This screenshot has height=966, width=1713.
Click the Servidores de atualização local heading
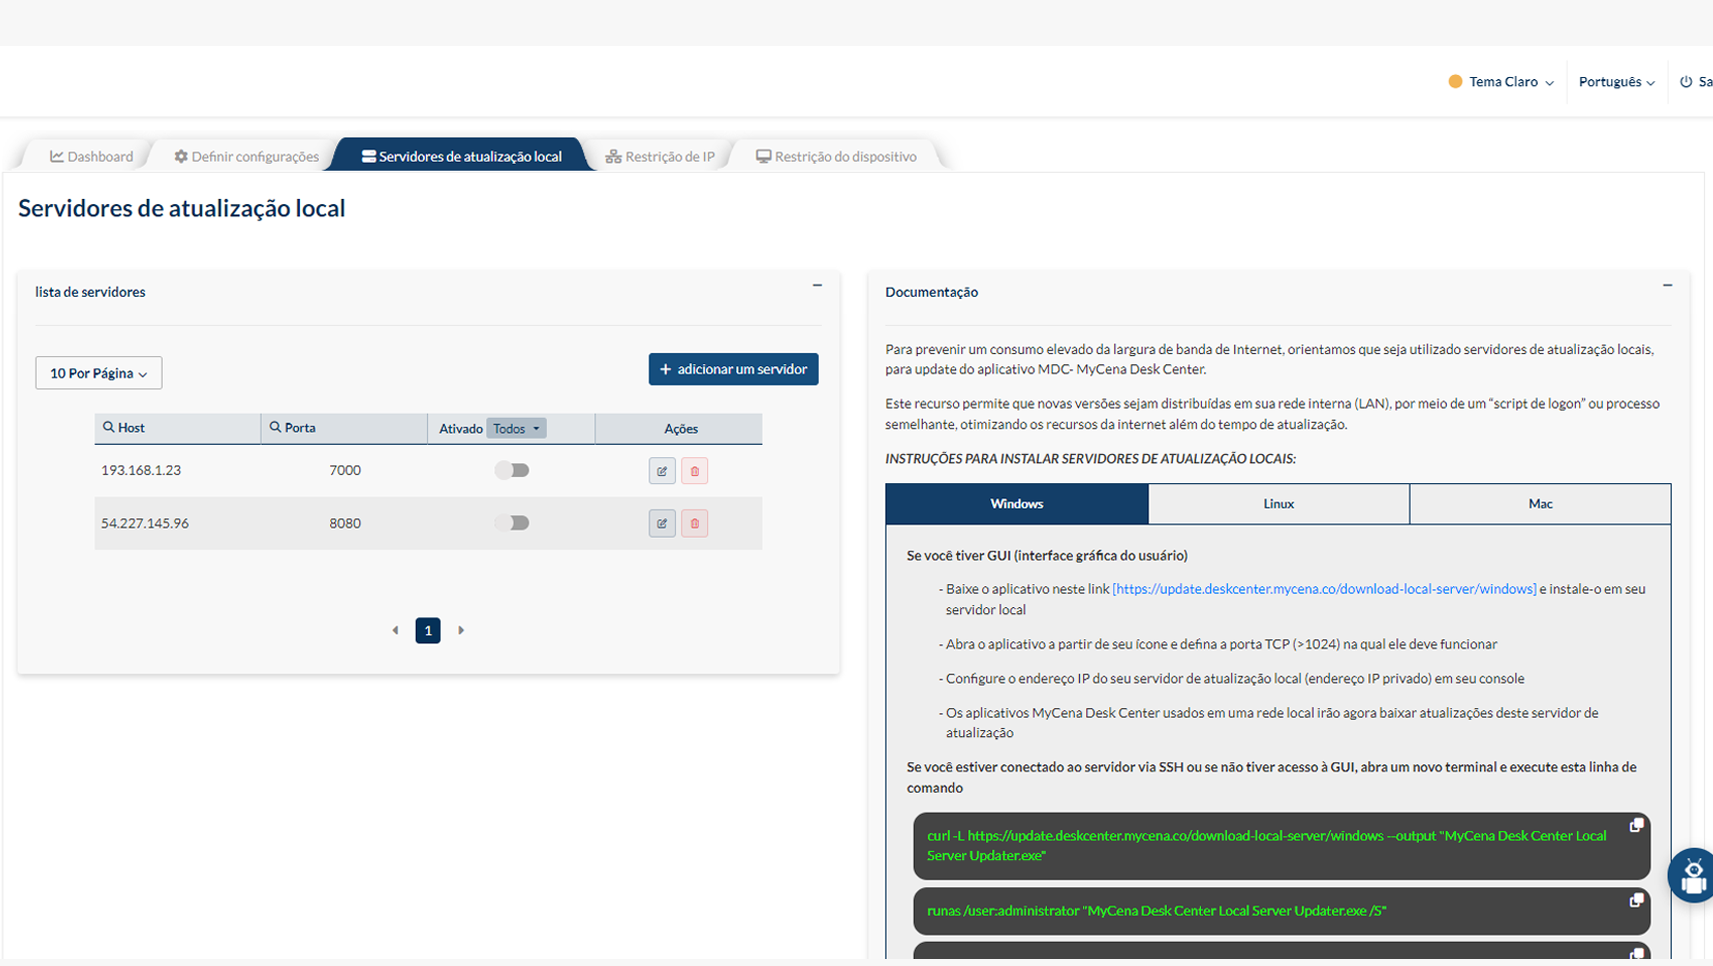coord(182,208)
